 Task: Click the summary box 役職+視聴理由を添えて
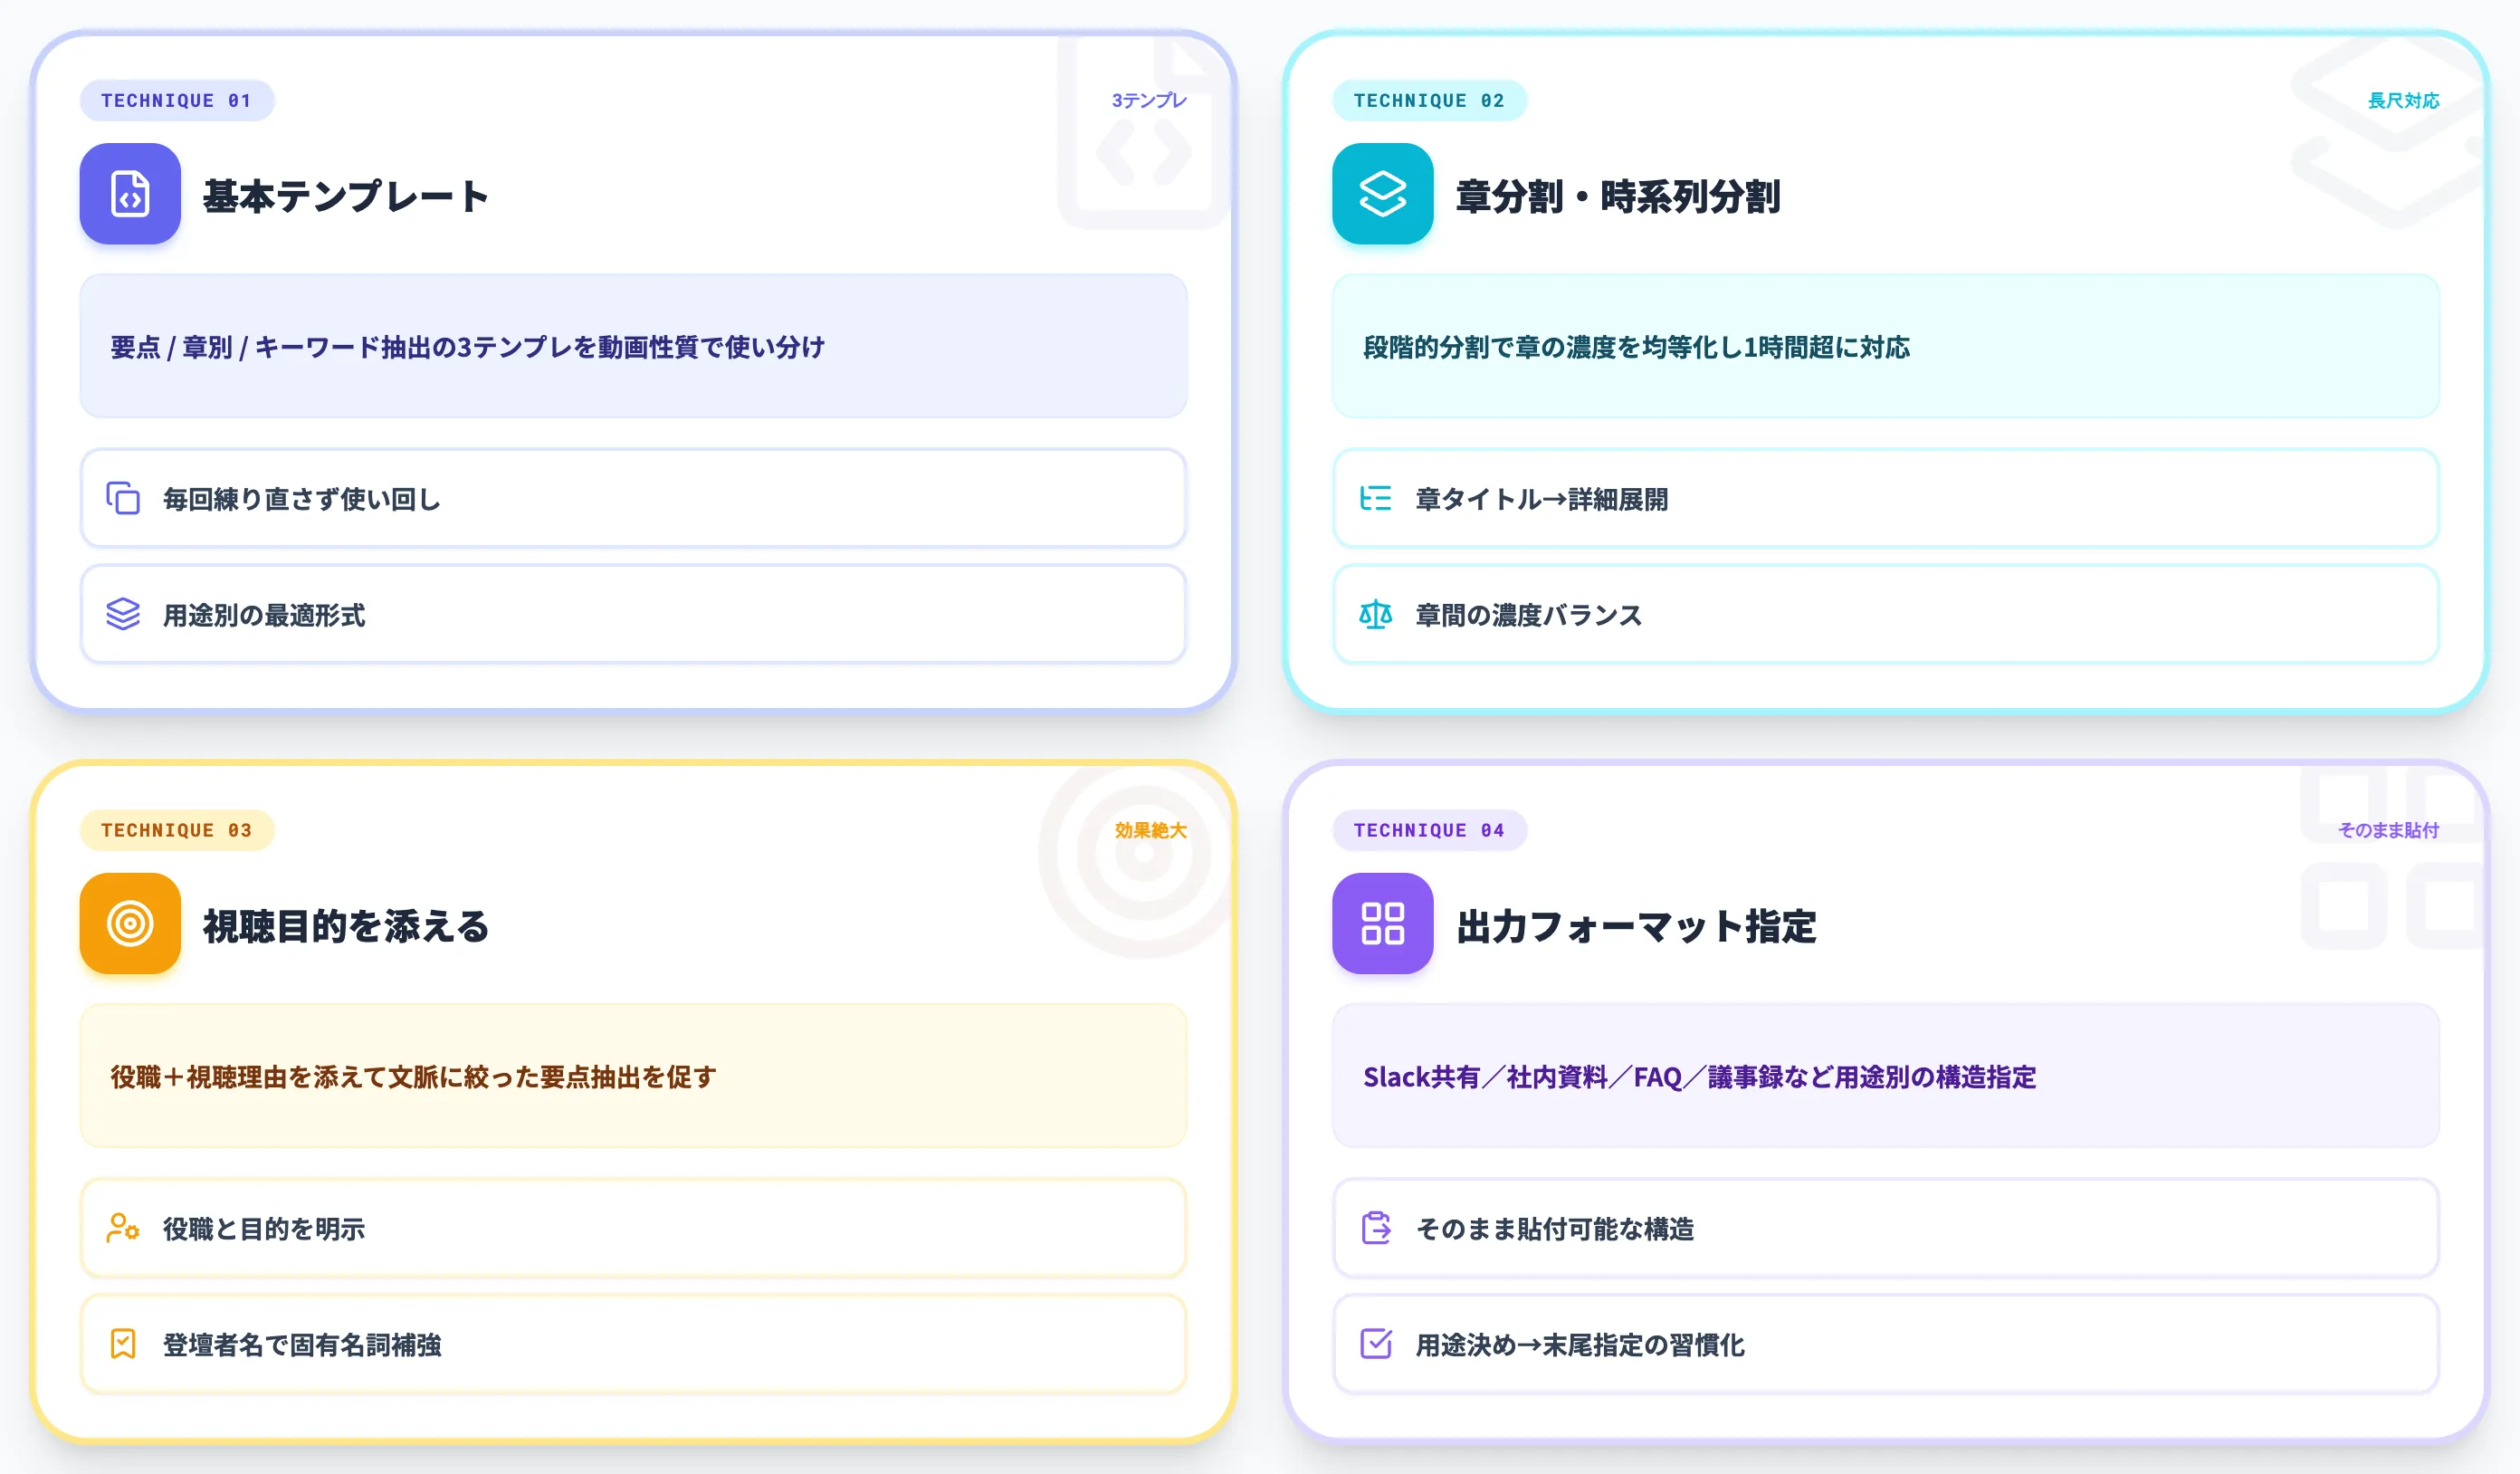point(633,1076)
